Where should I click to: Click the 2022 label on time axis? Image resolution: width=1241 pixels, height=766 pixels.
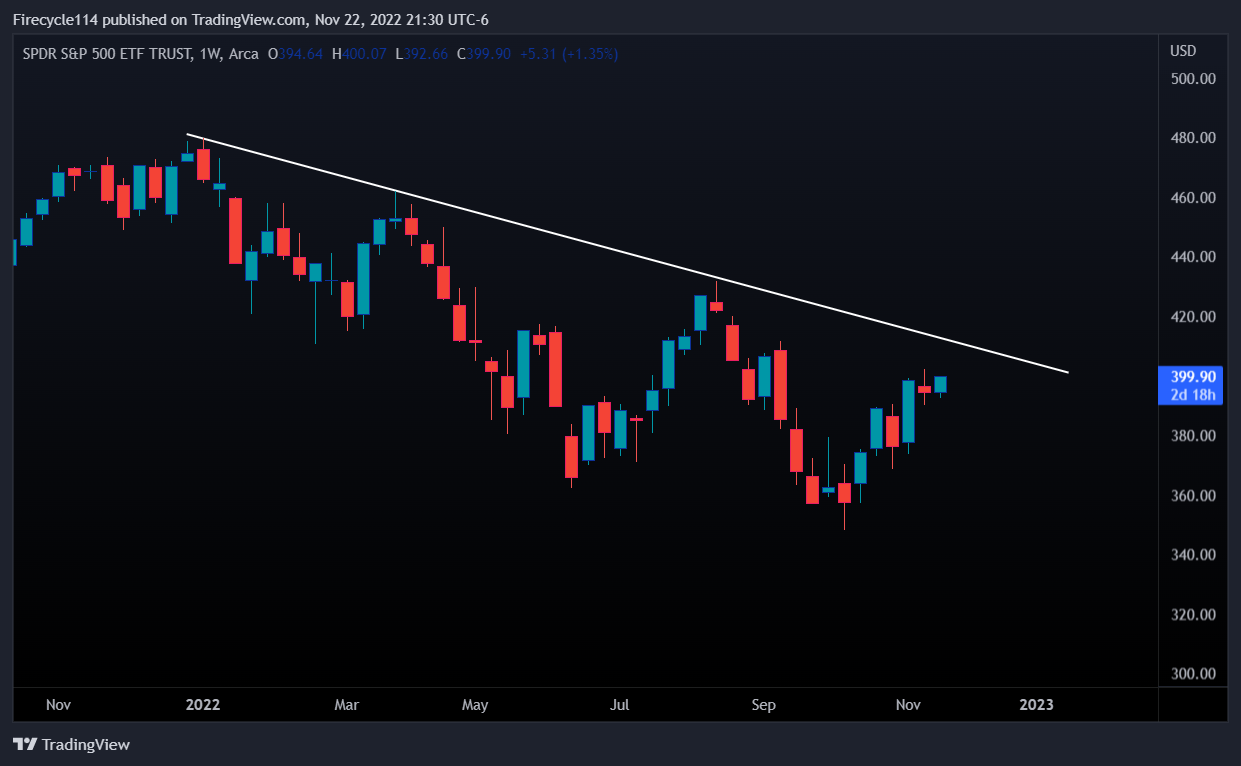coord(202,705)
